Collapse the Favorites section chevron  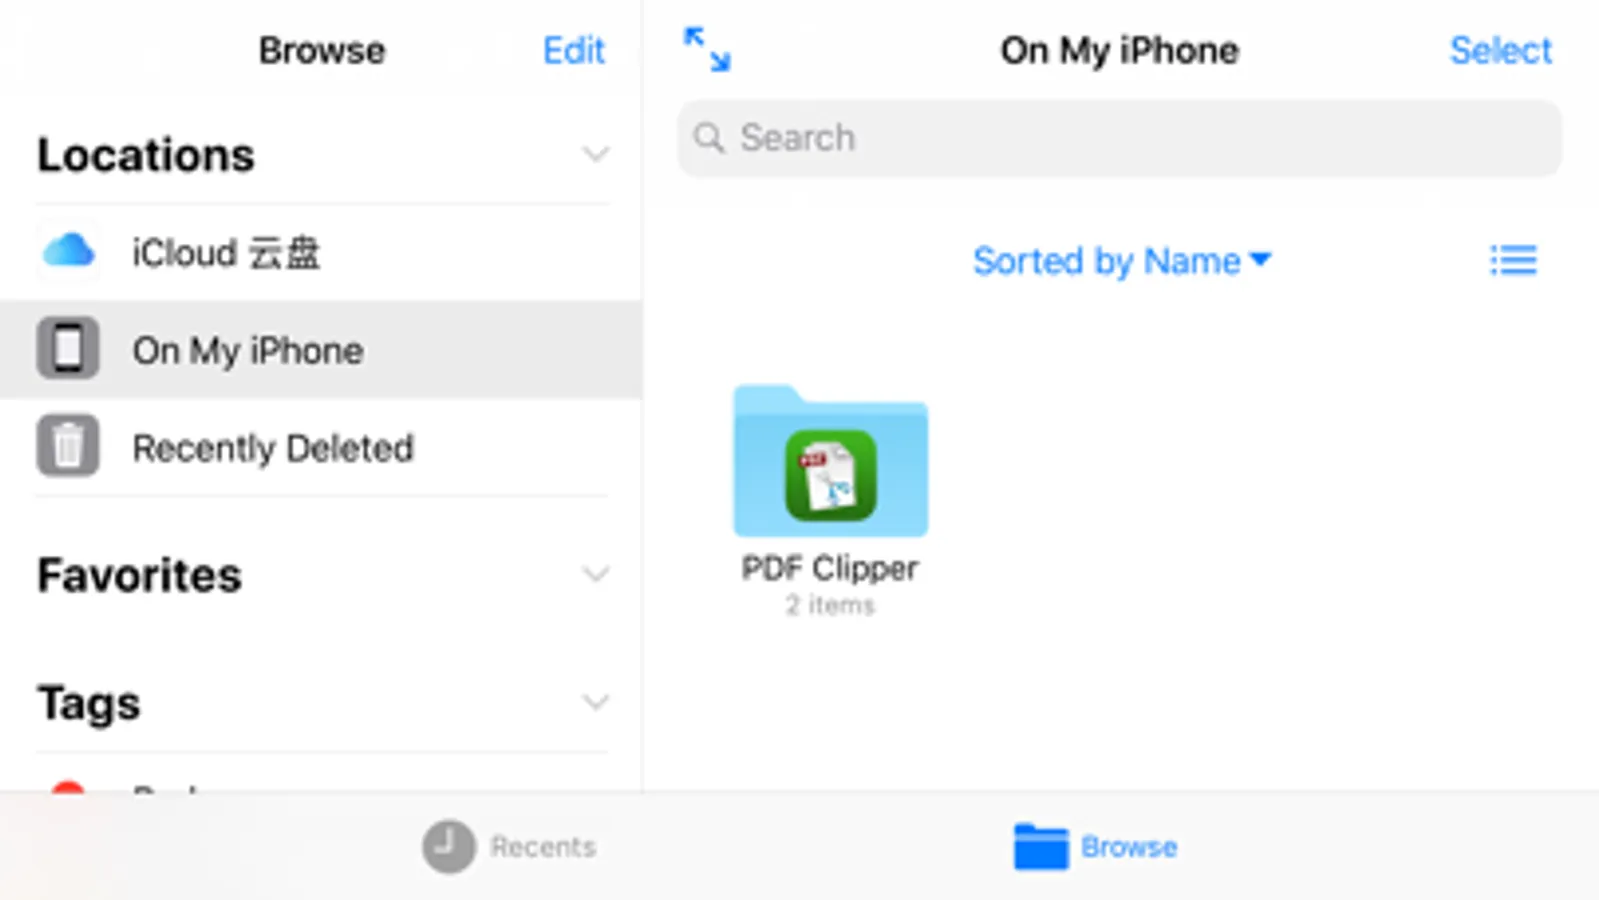[596, 575]
